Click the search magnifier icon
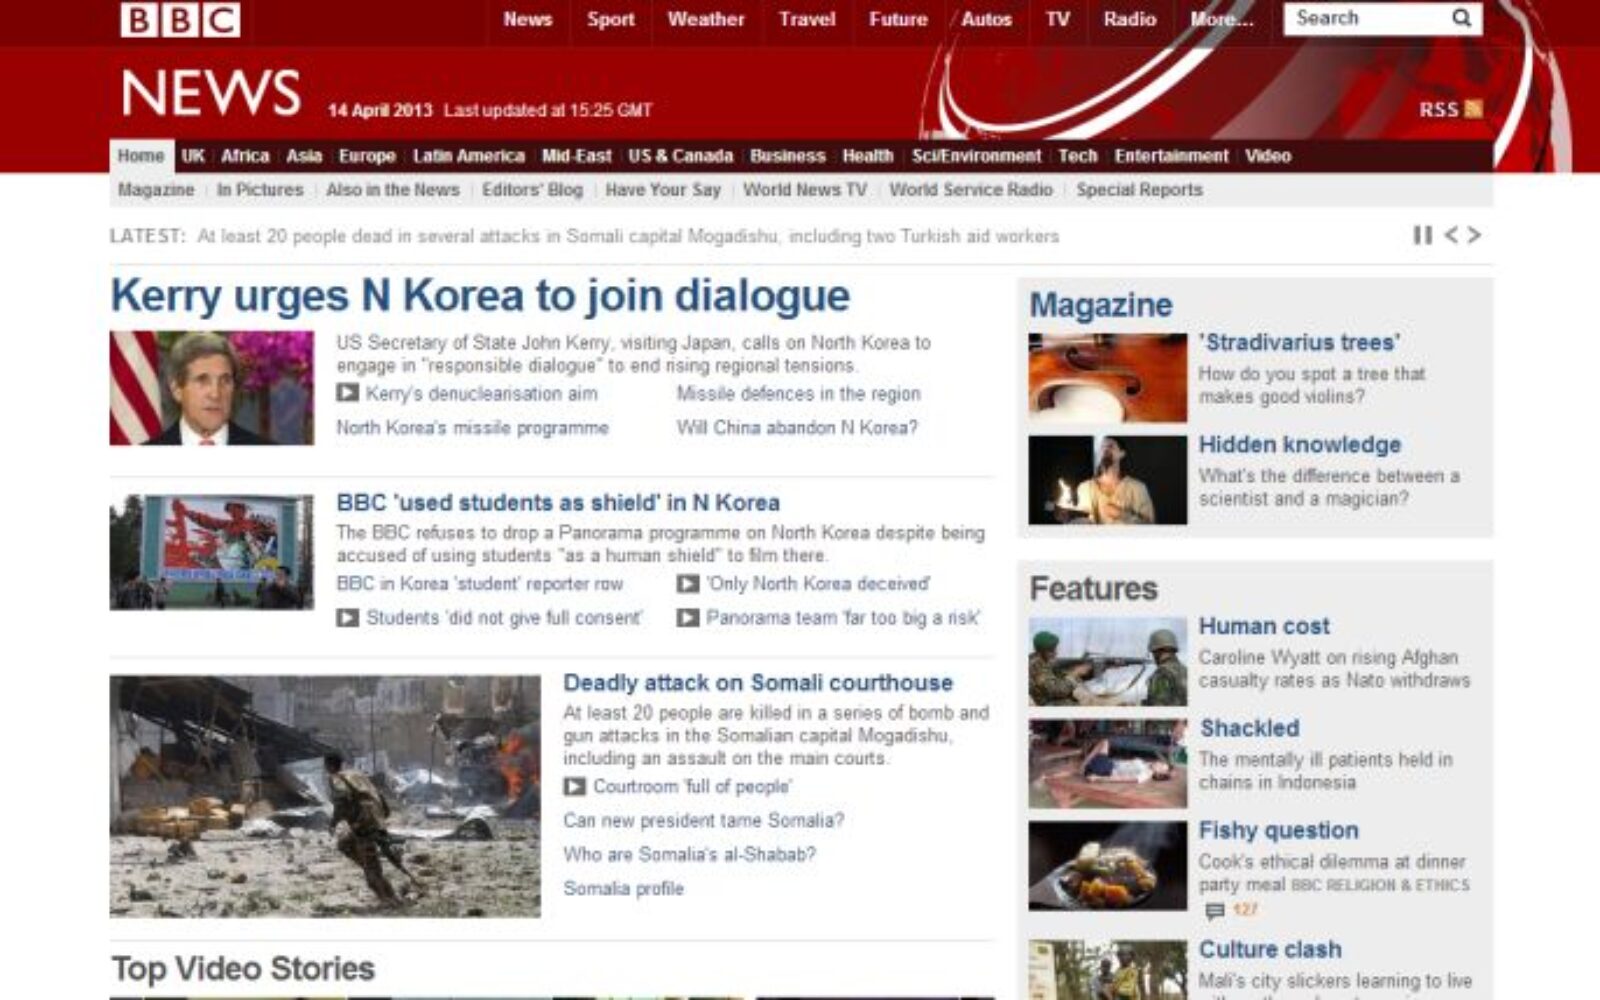This screenshot has height=1000, width=1600. pos(1461,18)
